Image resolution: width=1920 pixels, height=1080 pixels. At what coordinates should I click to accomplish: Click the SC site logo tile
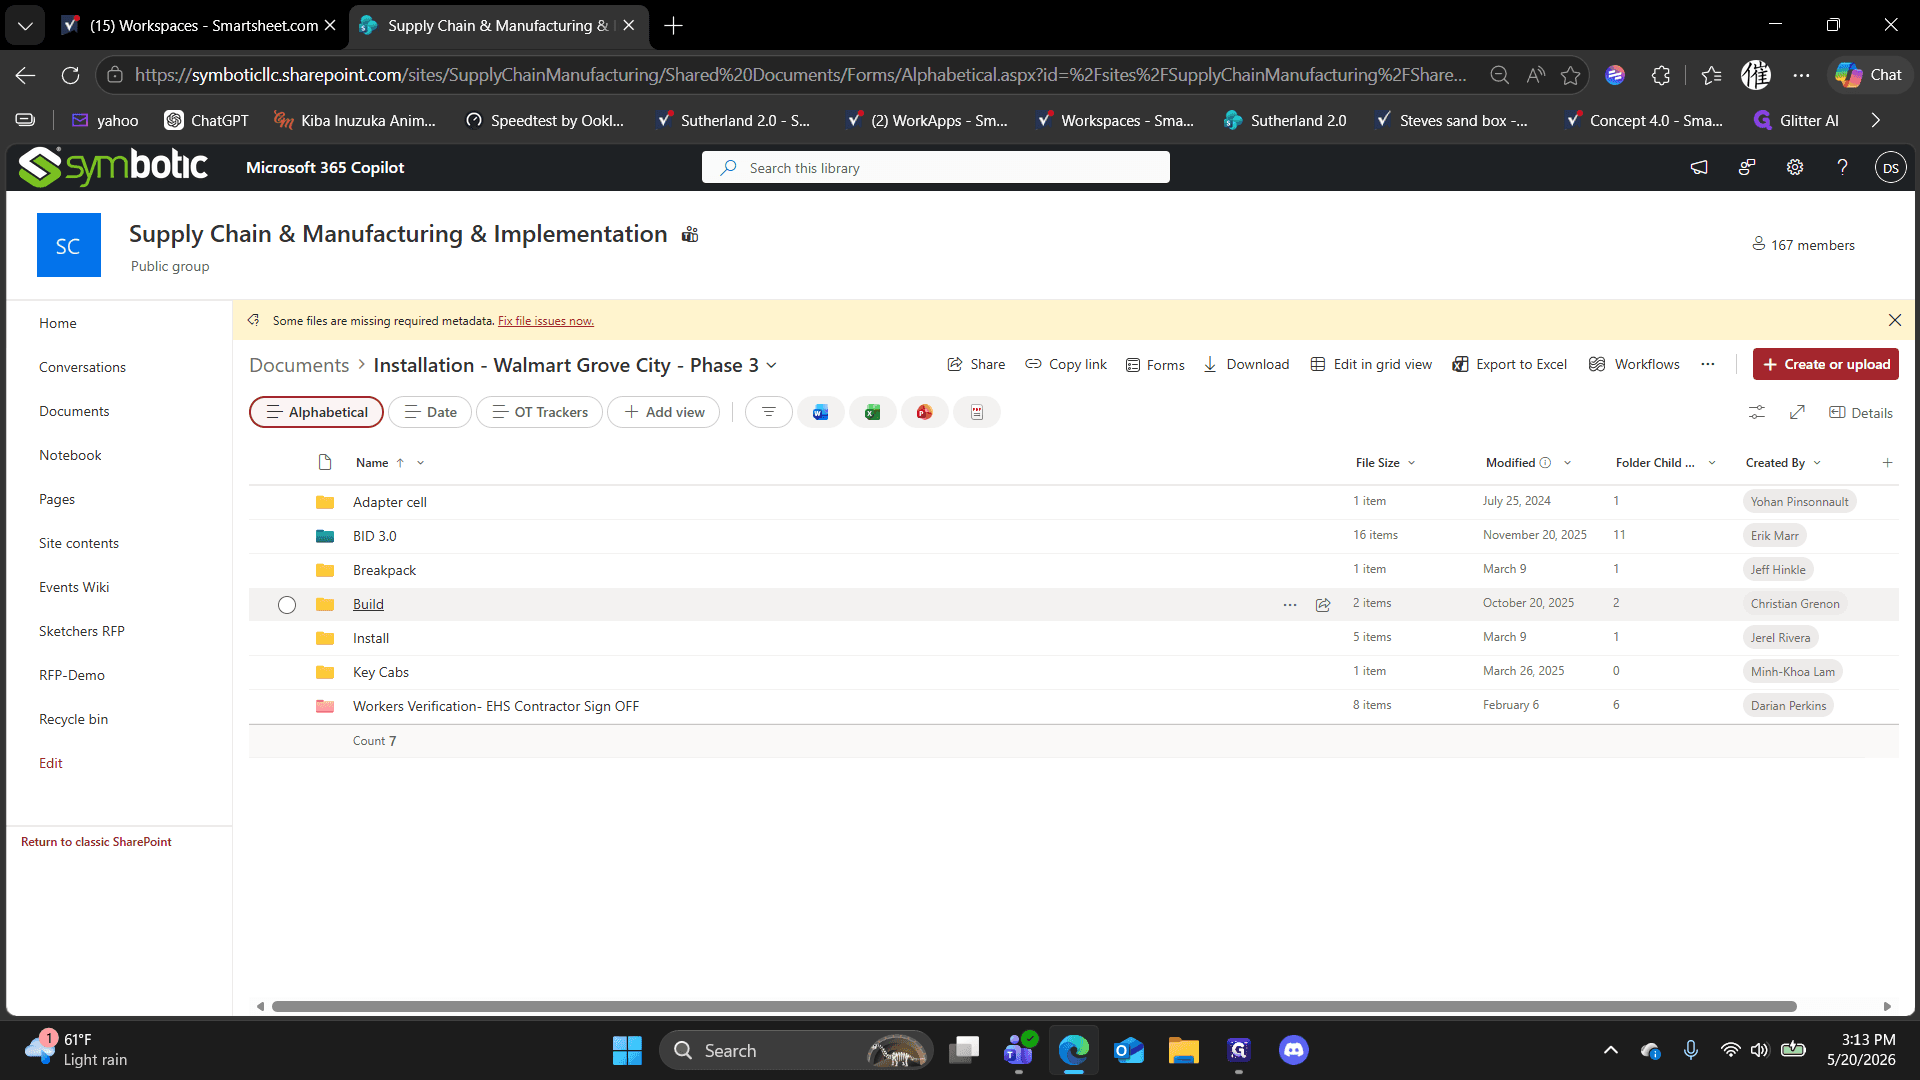tap(69, 245)
